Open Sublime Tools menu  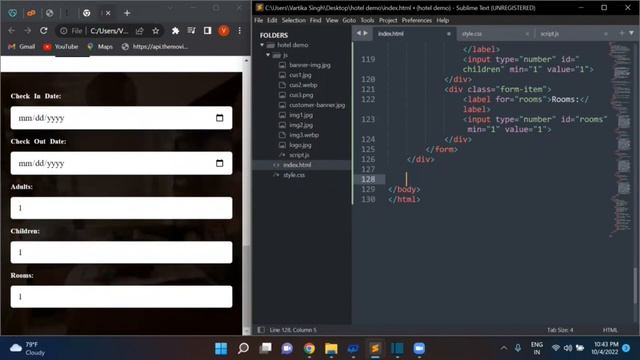point(367,20)
